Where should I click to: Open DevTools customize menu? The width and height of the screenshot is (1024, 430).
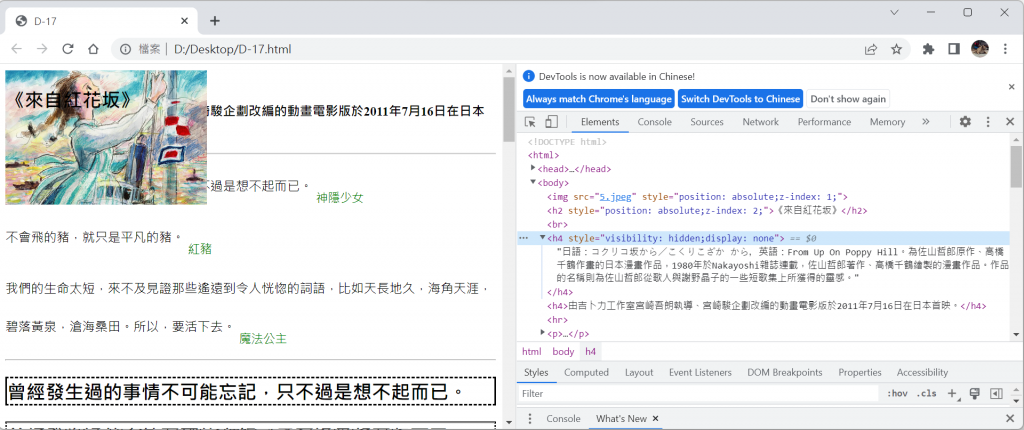click(x=988, y=122)
